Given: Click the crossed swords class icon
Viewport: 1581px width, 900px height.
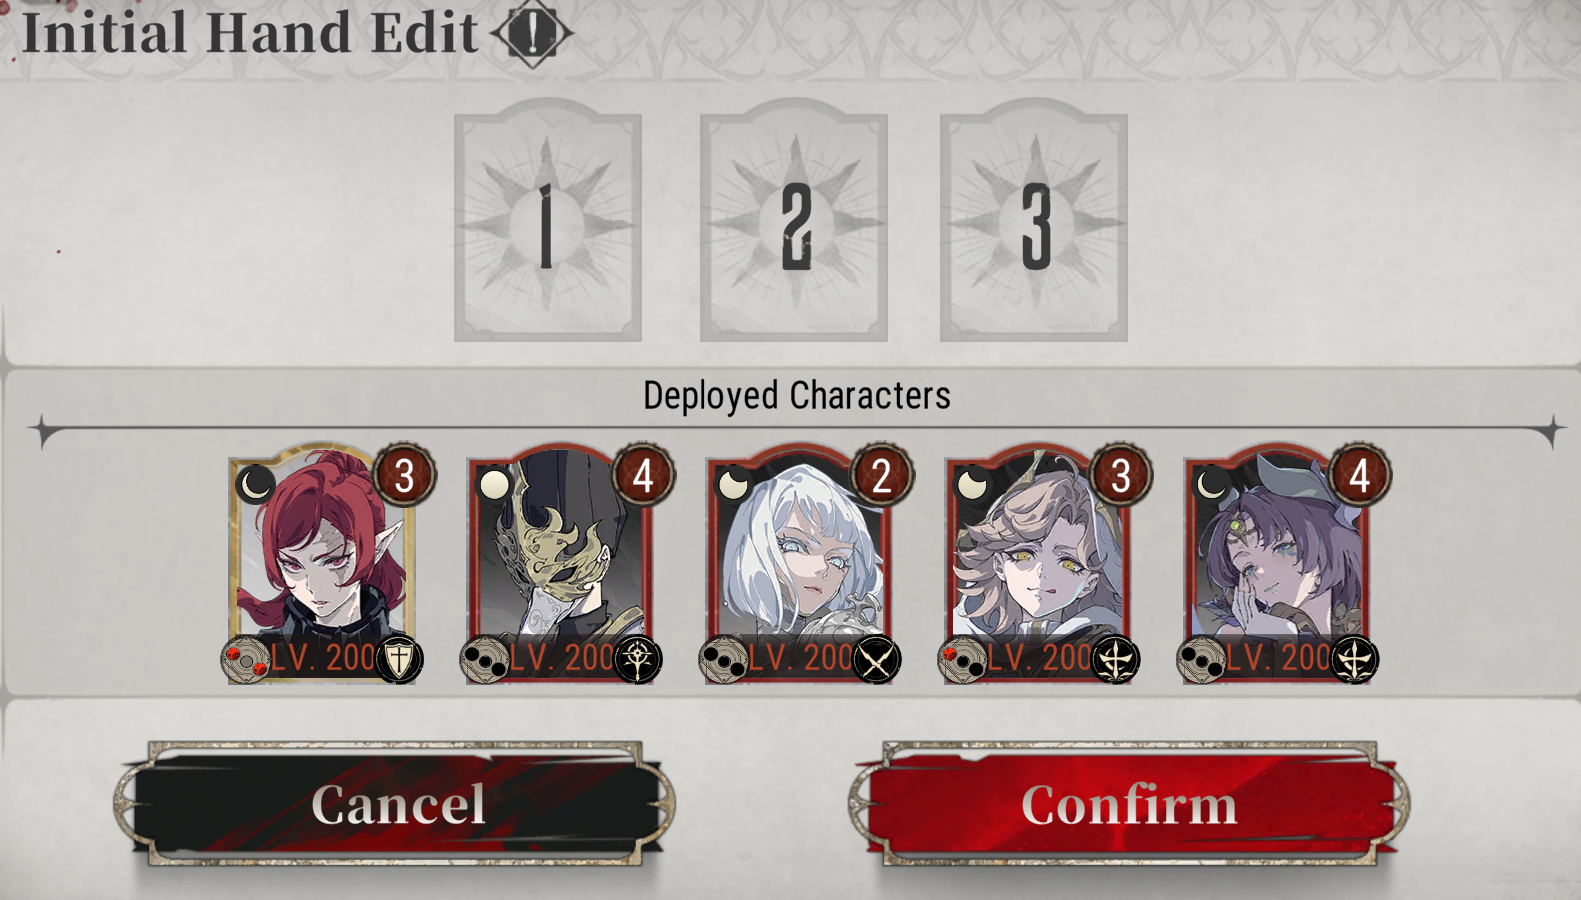Looking at the screenshot, I should 876,660.
